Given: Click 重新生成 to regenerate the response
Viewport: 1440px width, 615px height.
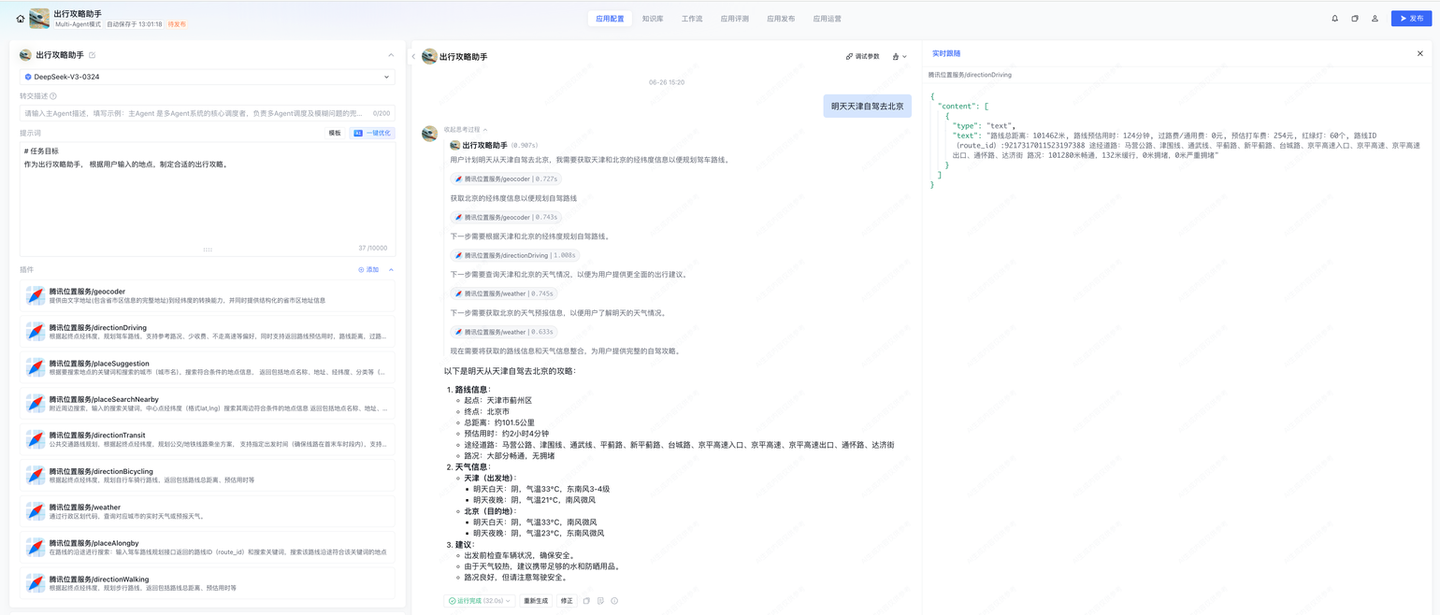Looking at the screenshot, I should click(x=535, y=601).
